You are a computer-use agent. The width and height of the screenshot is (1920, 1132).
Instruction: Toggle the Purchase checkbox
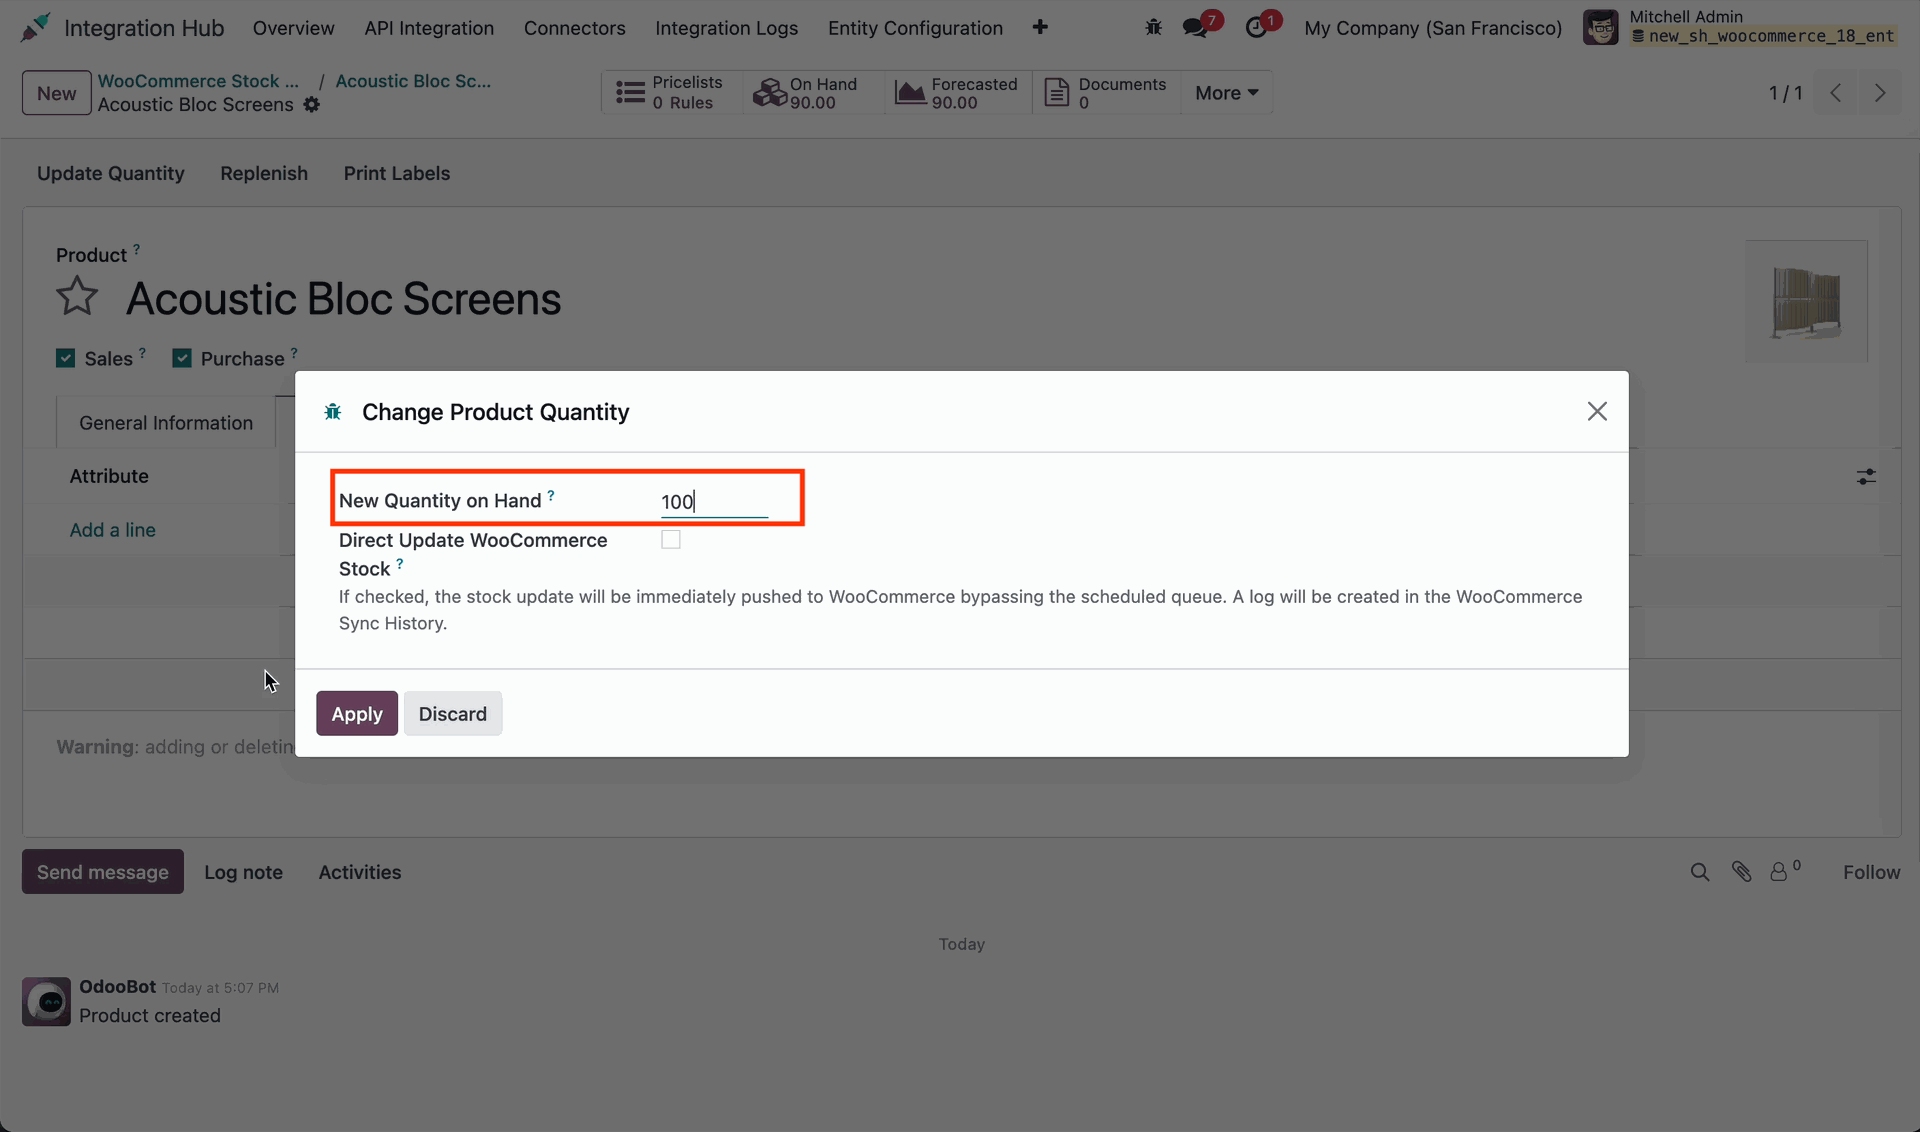pyautogui.click(x=182, y=358)
